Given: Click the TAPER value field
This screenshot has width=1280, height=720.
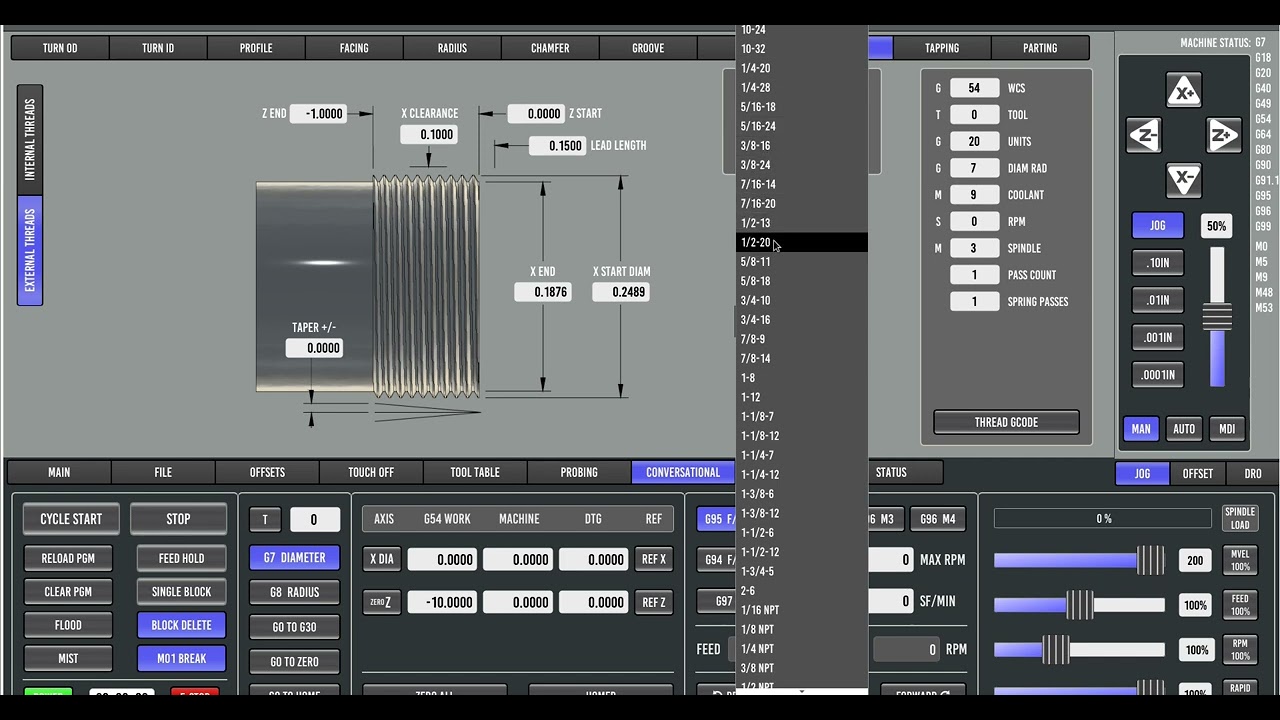Looking at the screenshot, I should coord(314,348).
